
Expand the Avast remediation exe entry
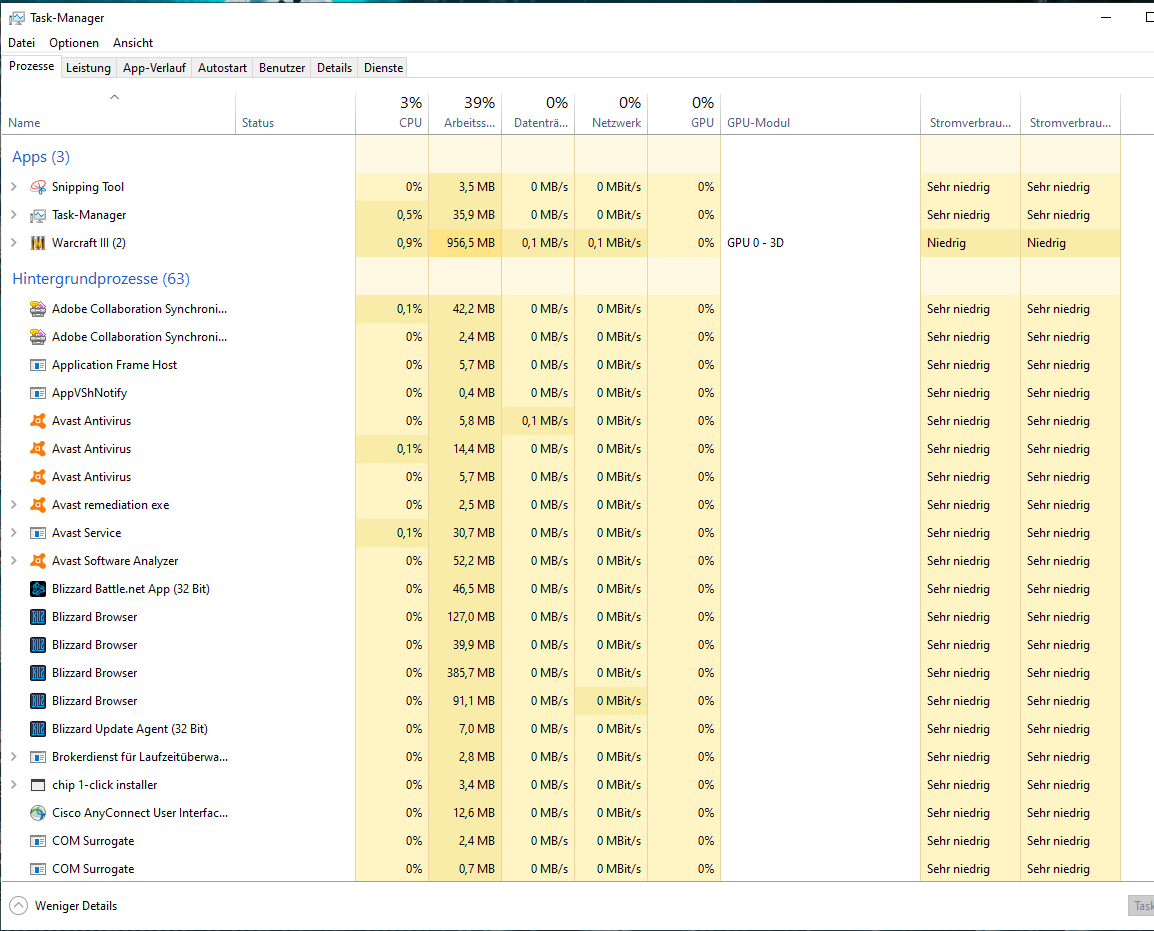coord(13,505)
